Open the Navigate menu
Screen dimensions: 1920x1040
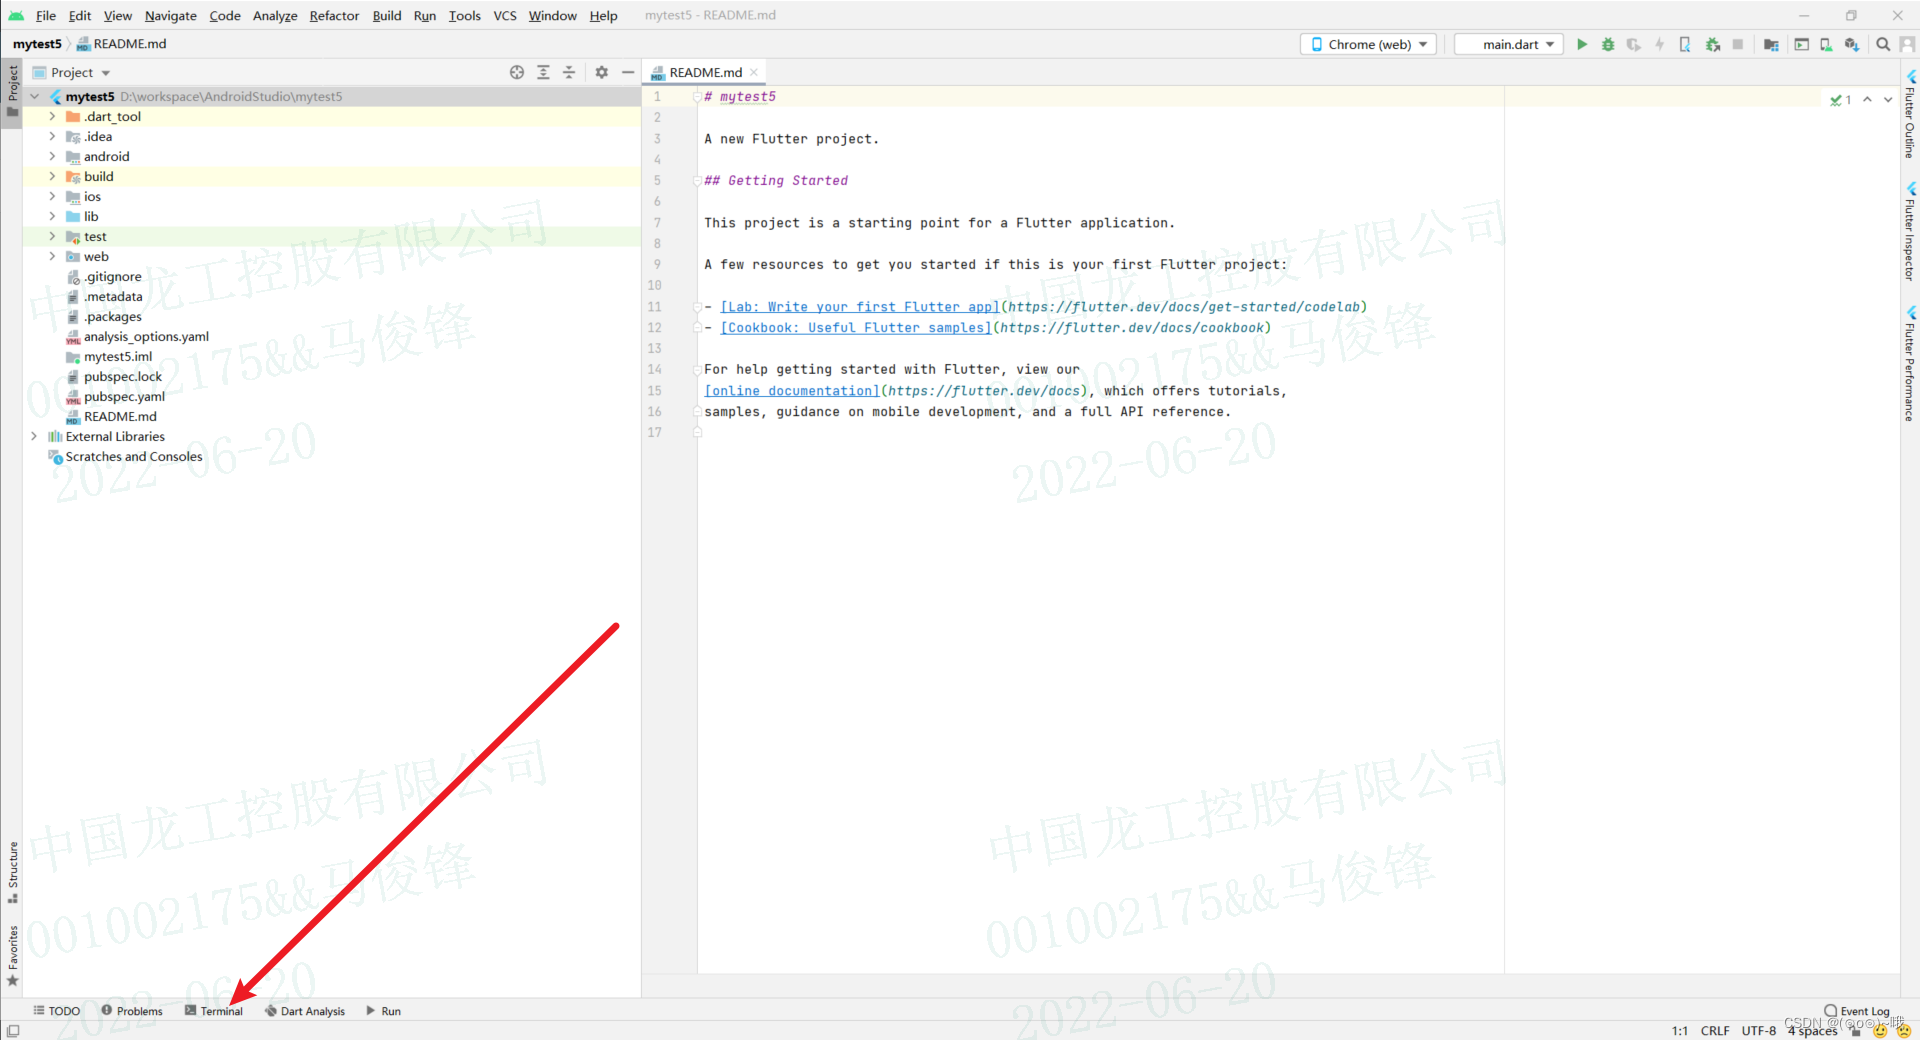171,16
